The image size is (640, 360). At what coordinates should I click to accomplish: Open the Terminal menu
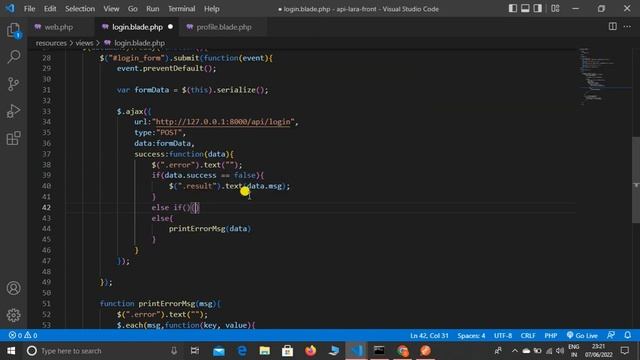182,9
